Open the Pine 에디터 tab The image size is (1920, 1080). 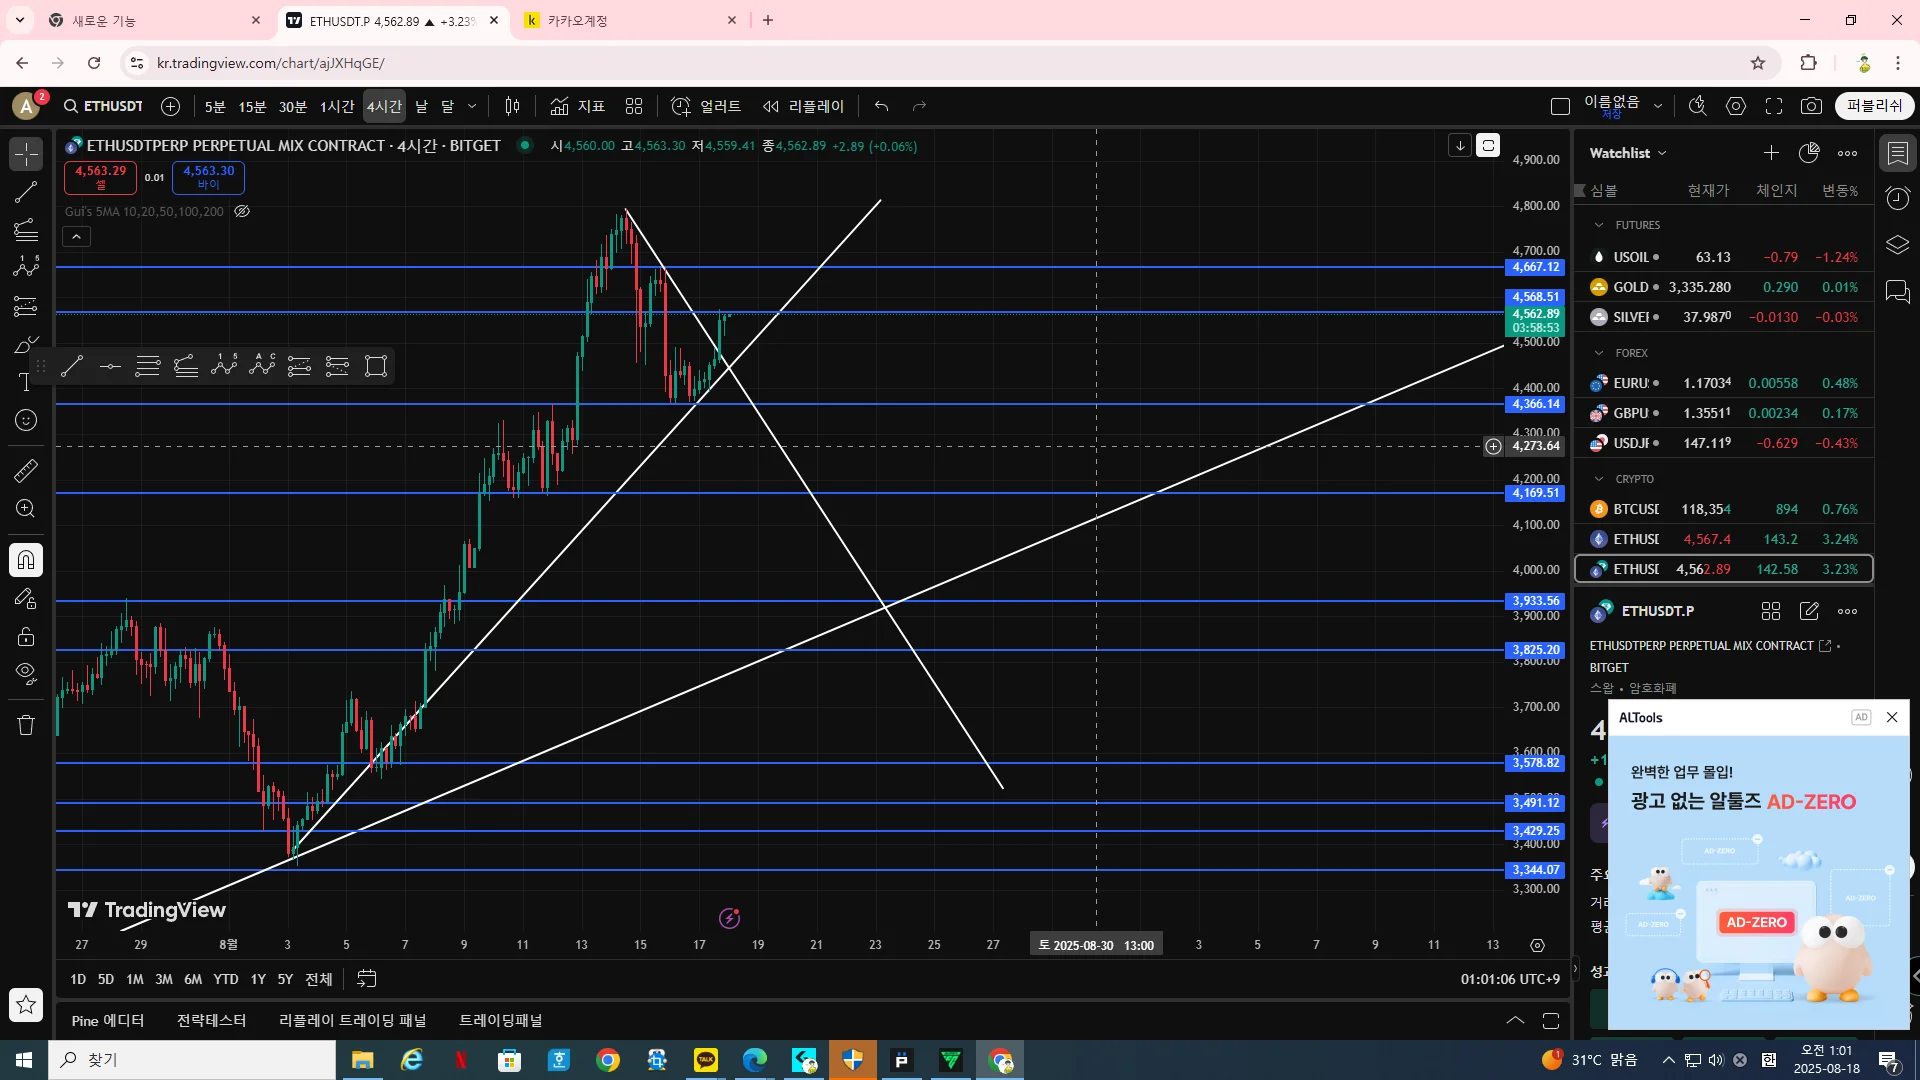coord(108,1020)
